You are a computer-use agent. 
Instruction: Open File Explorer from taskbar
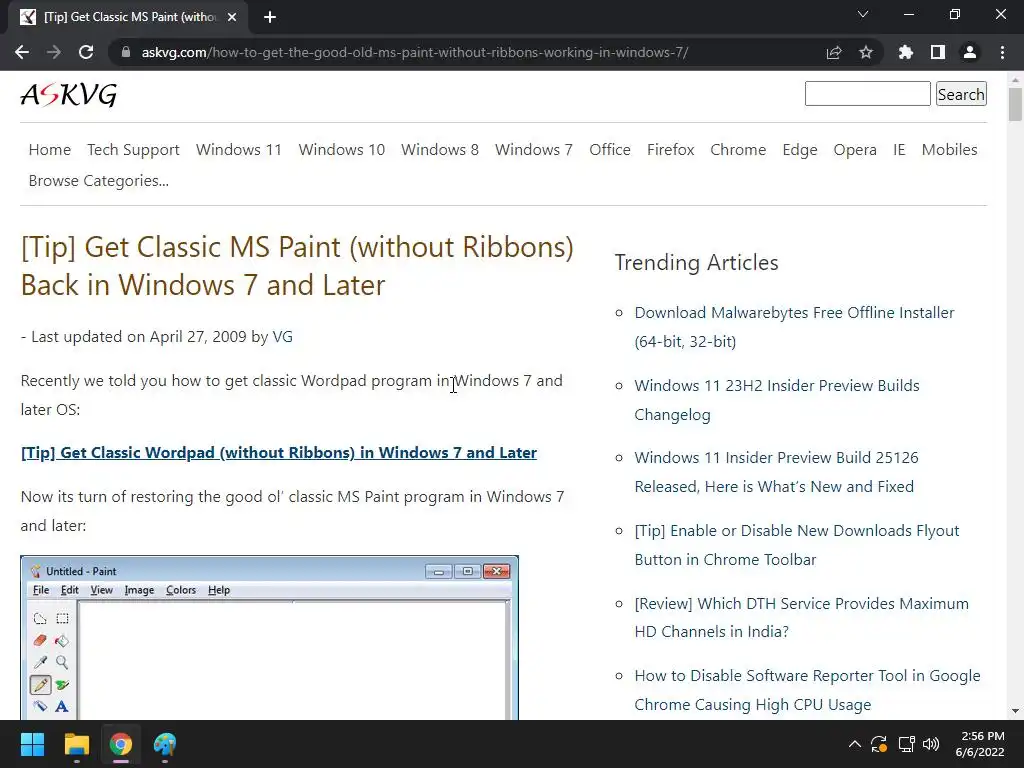pyautogui.click(x=76, y=744)
